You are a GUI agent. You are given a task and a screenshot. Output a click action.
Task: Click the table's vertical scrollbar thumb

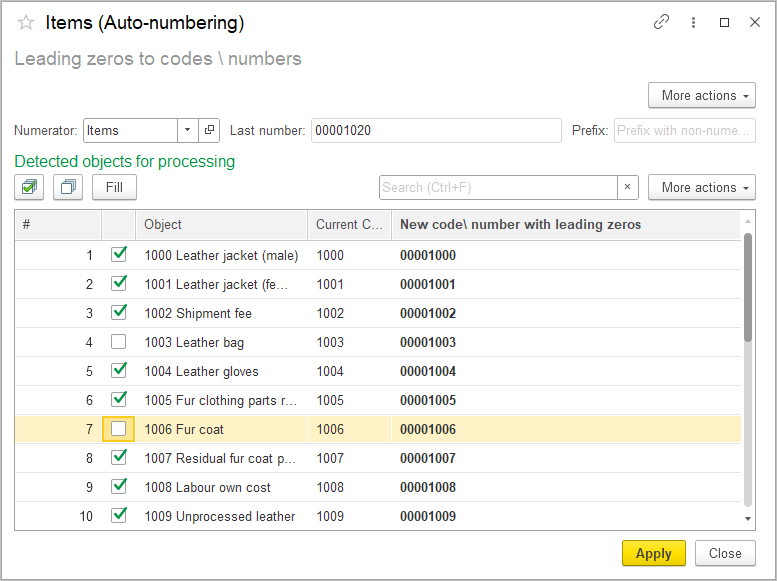[748, 288]
